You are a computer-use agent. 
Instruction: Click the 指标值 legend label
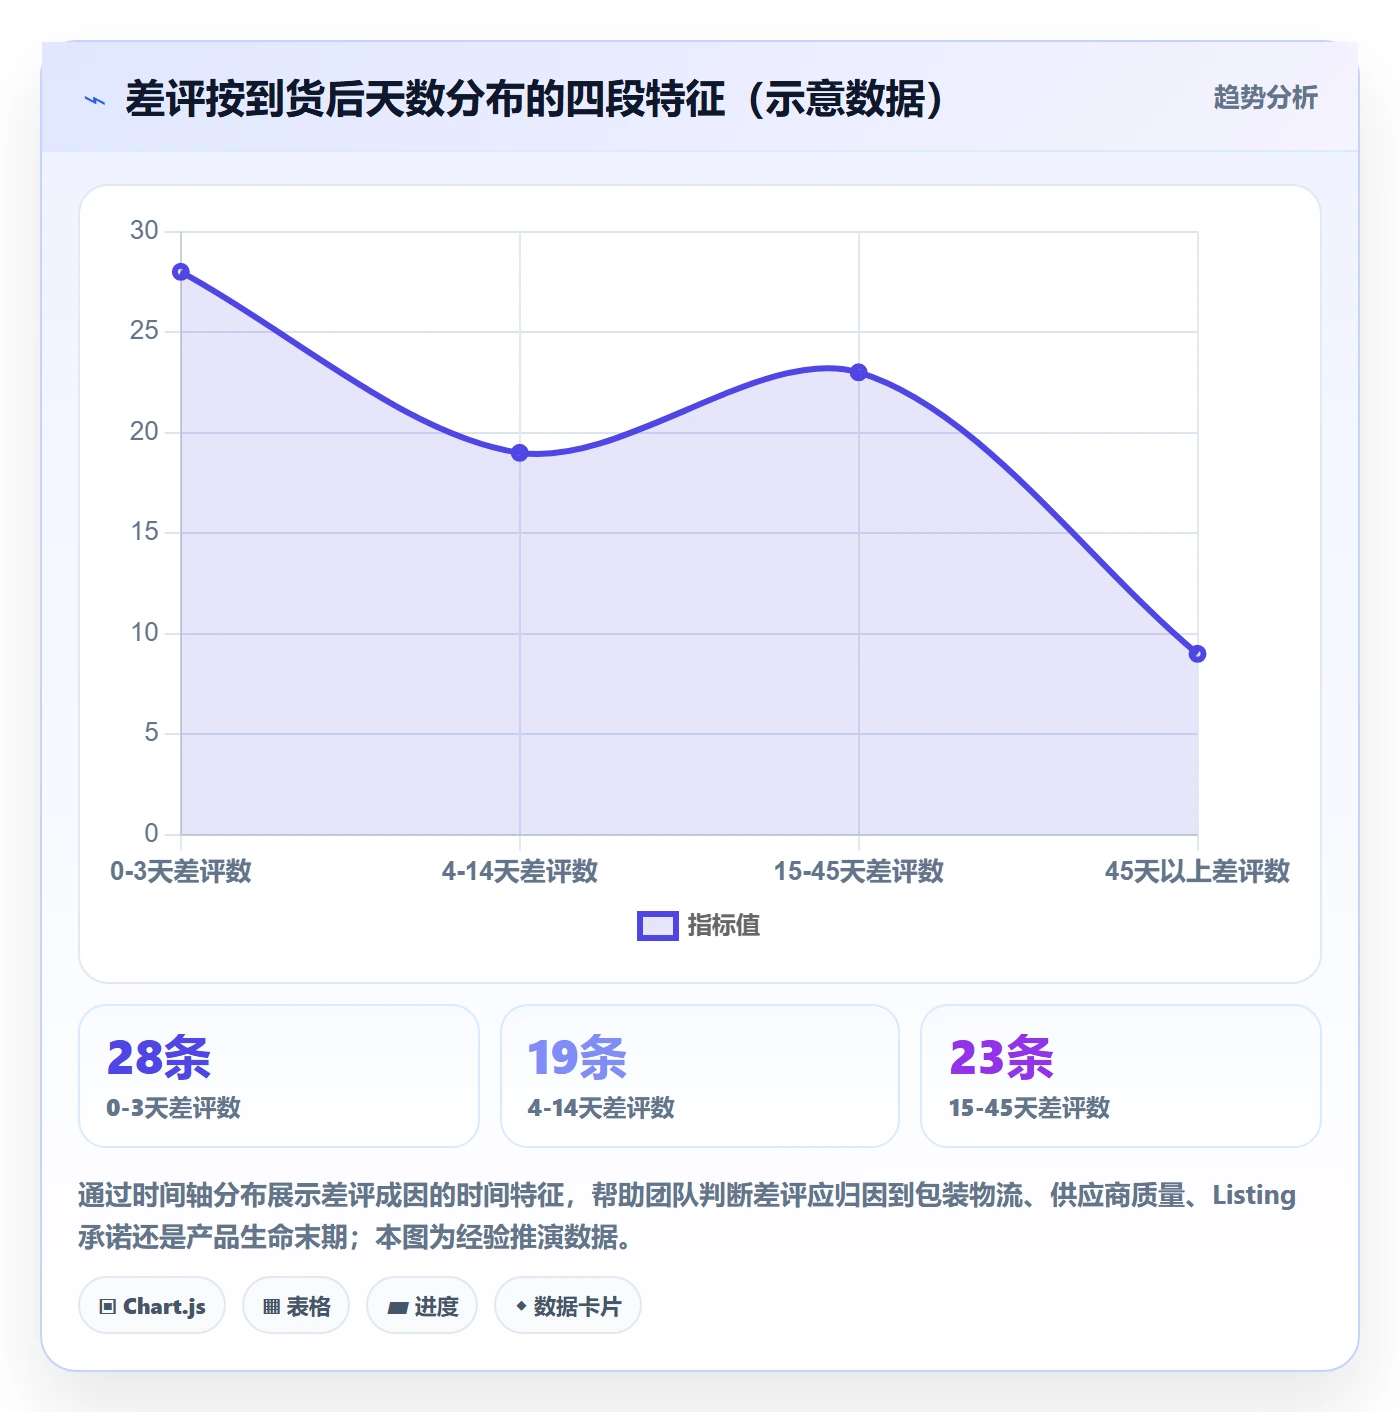[724, 926]
